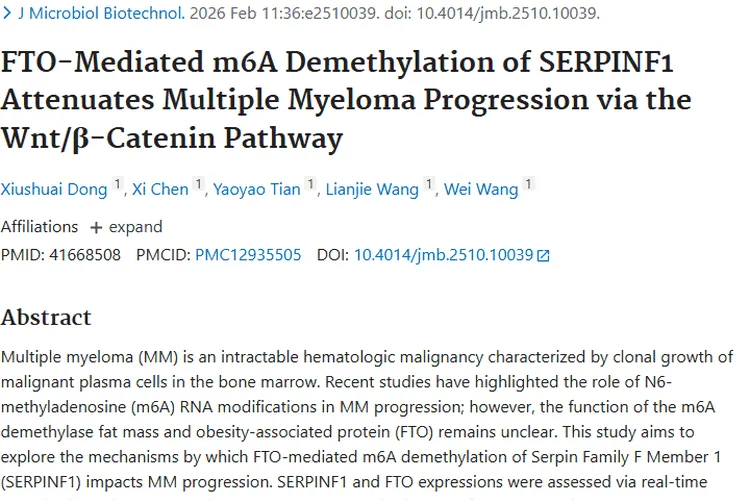Click affiliation superscript after Xi Chen
750x500 pixels.
coord(199,184)
